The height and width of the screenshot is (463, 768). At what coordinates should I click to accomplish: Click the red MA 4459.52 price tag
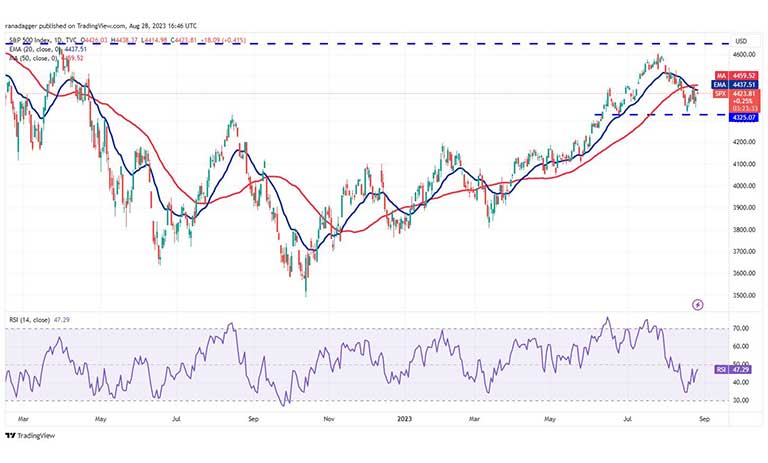[736, 76]
